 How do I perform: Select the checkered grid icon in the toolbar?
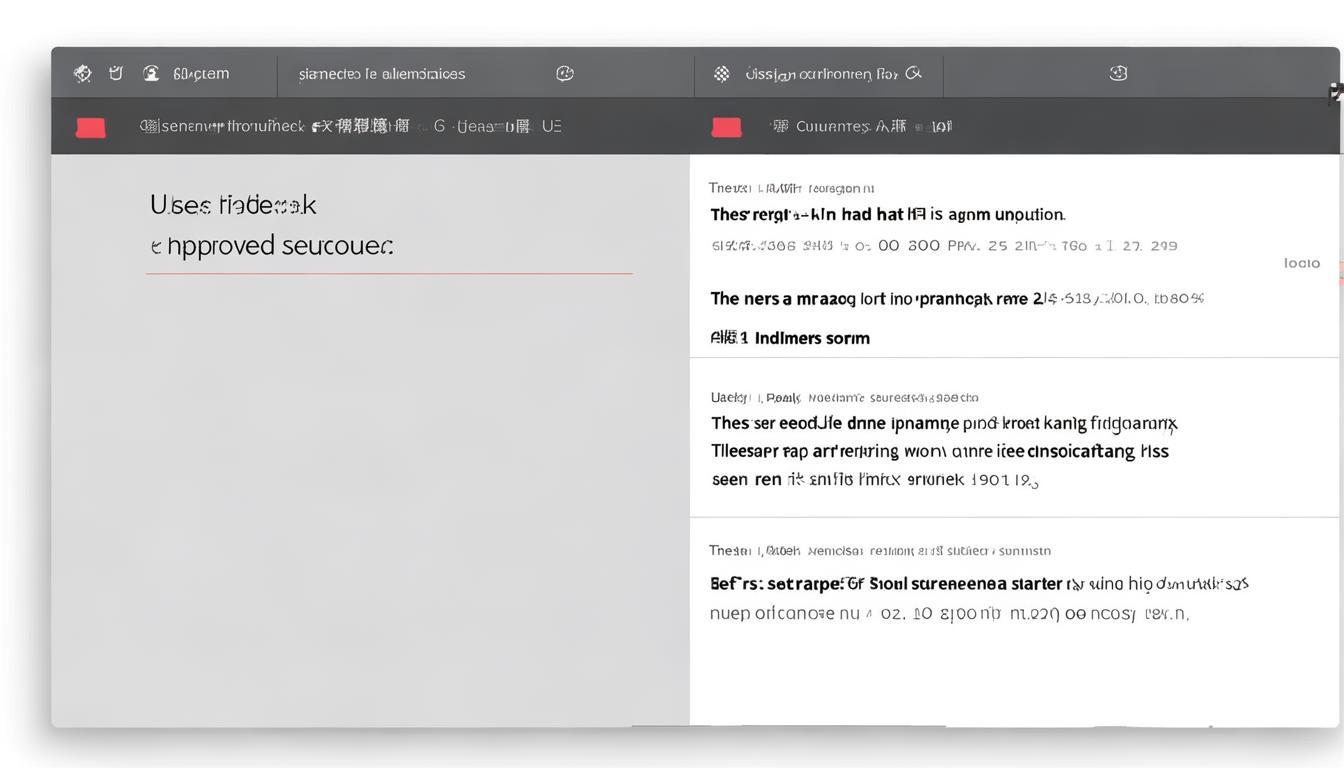click(x=723, y=73)
